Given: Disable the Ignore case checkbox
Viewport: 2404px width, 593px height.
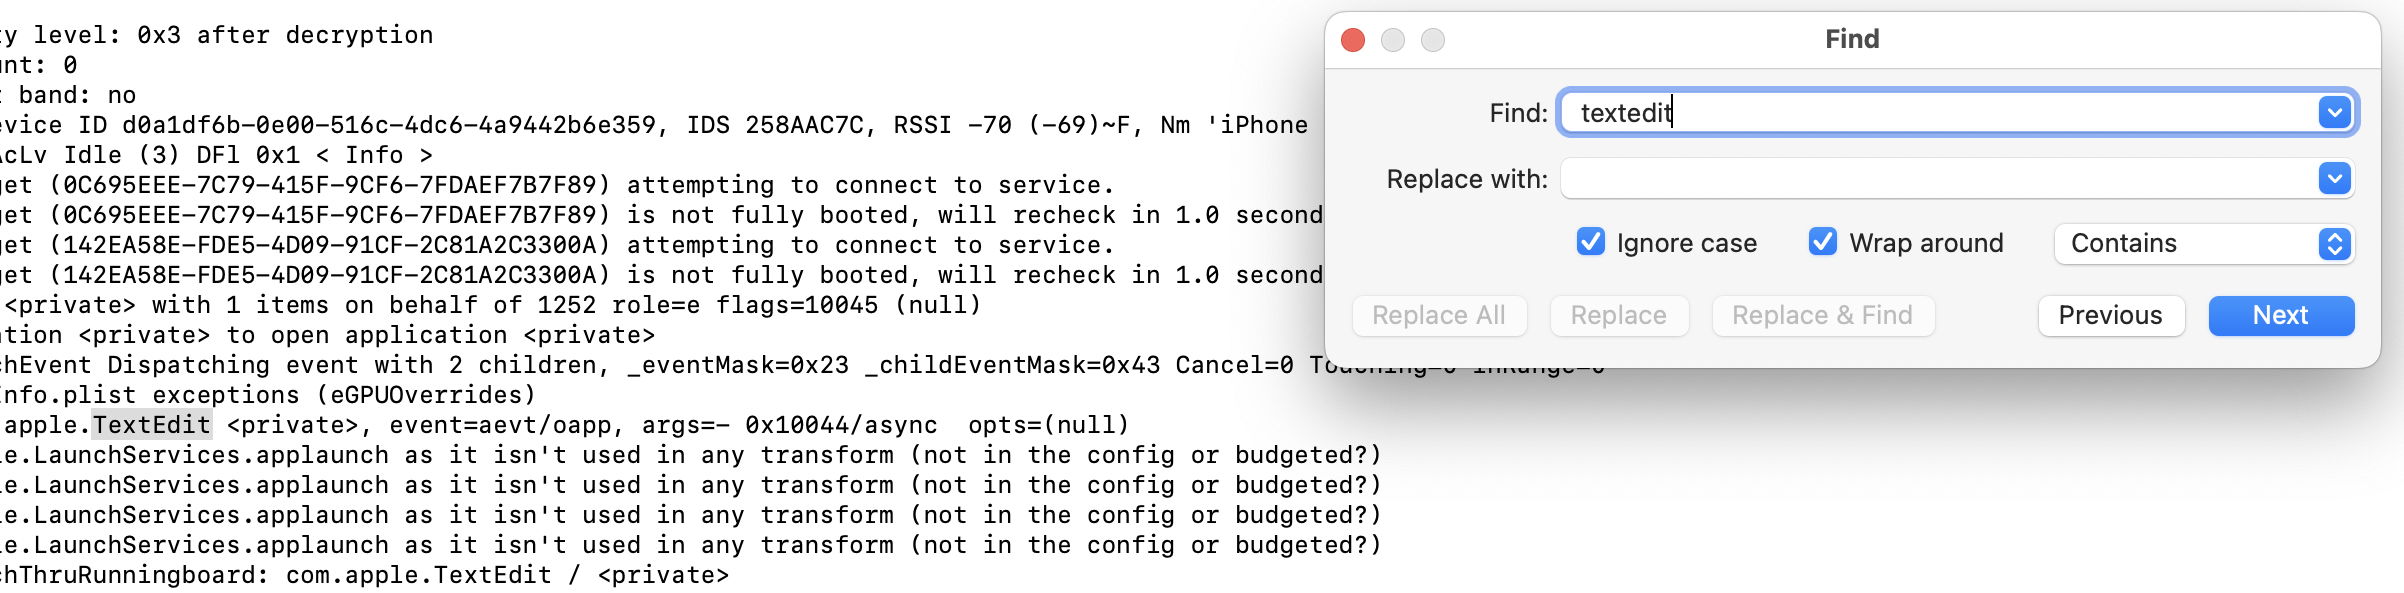Looking at the screenshot, I should pos(1590,243).
